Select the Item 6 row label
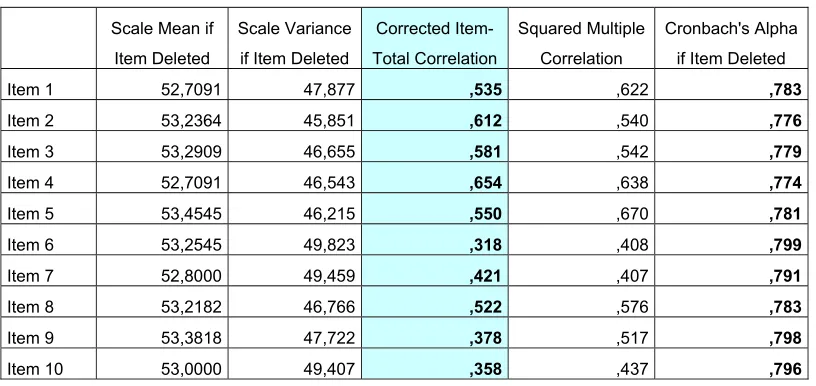 point(30,245)
